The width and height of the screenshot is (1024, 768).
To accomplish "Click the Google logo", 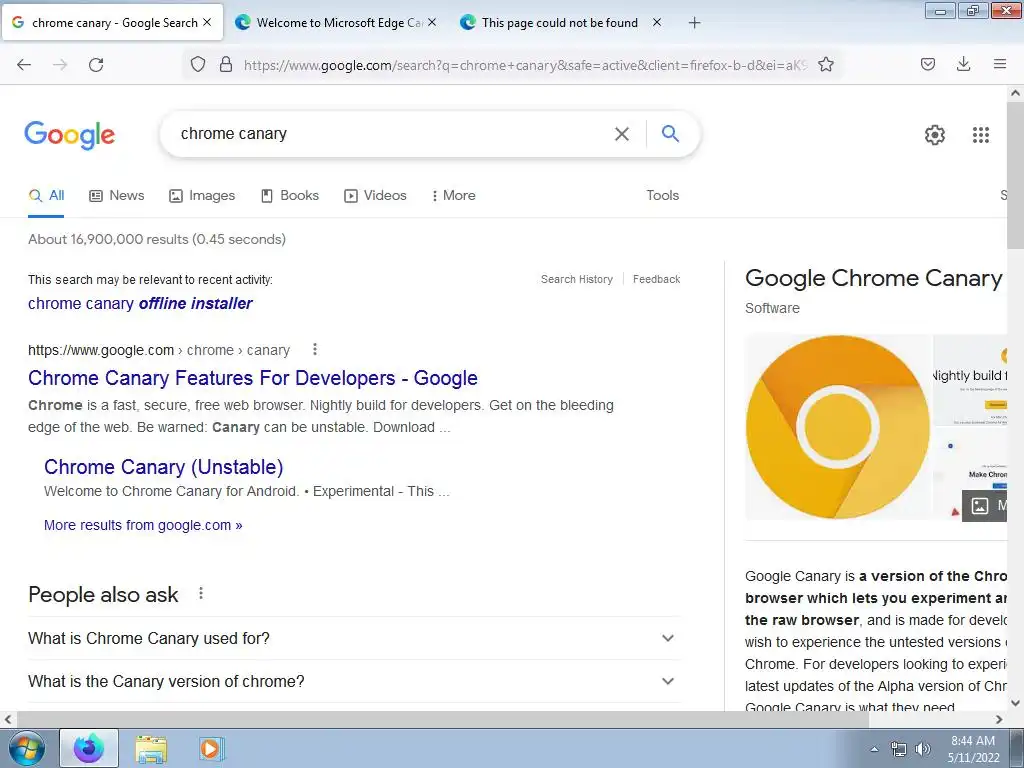I will click(70, 135).
